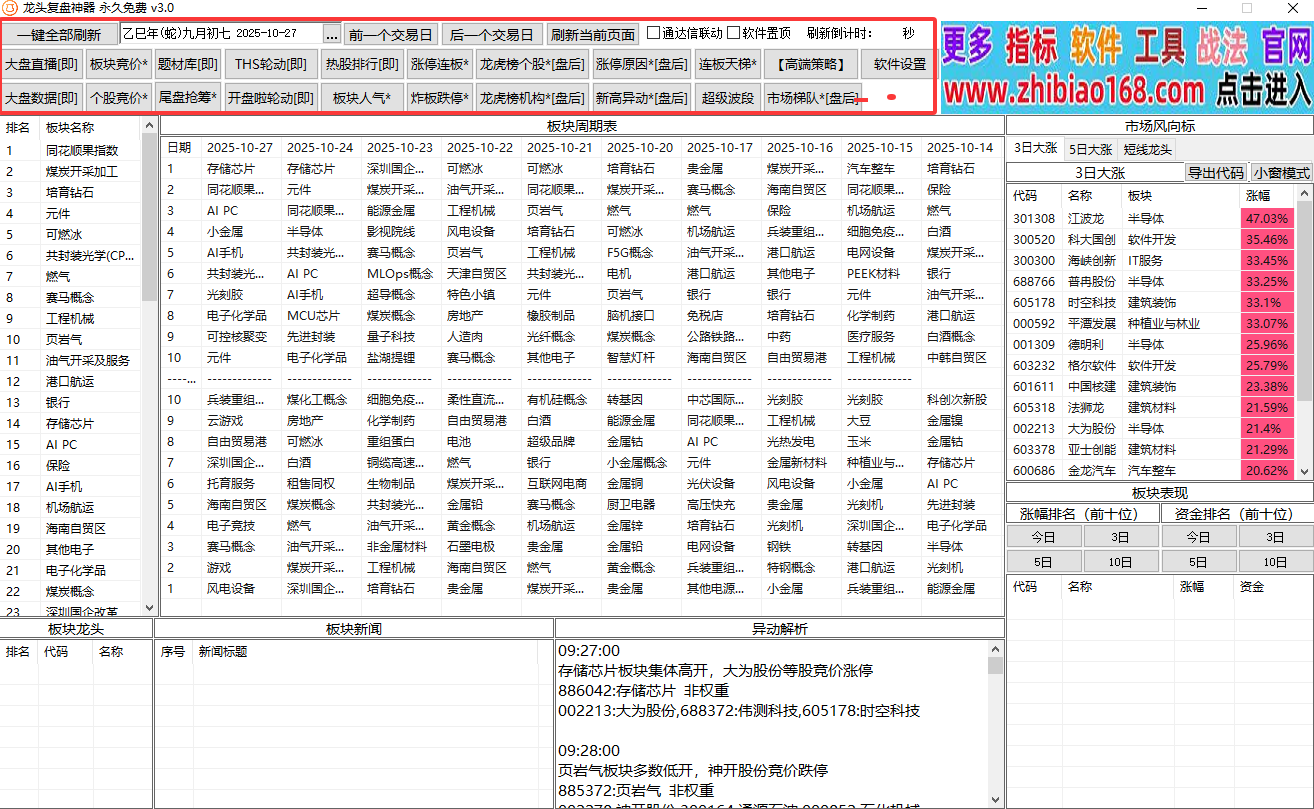Show 10日 ranking under 资金排名
1314x809 pixels.
click(x=1275, y=562)
